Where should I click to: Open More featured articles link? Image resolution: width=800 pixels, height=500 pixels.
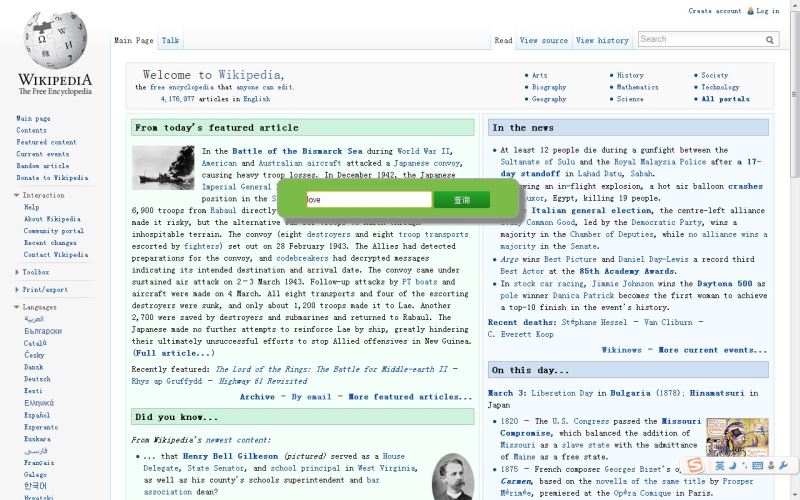[410, 396]
